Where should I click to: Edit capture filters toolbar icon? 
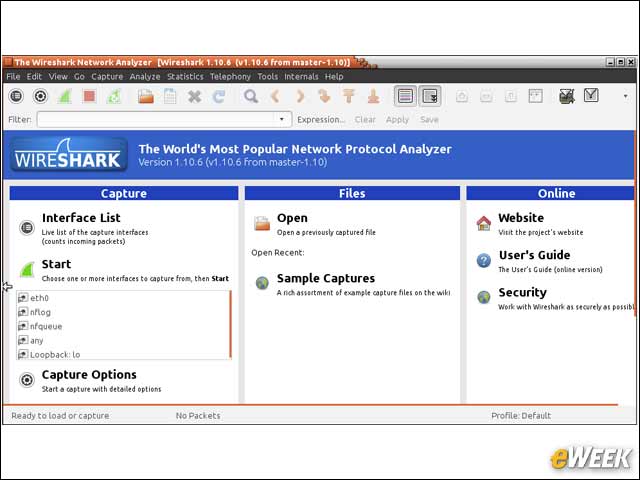567,96
